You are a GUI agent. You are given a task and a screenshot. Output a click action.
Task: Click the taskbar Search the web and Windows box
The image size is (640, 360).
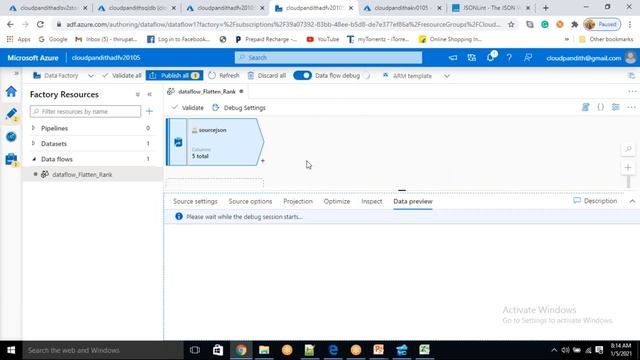(102, 350)
